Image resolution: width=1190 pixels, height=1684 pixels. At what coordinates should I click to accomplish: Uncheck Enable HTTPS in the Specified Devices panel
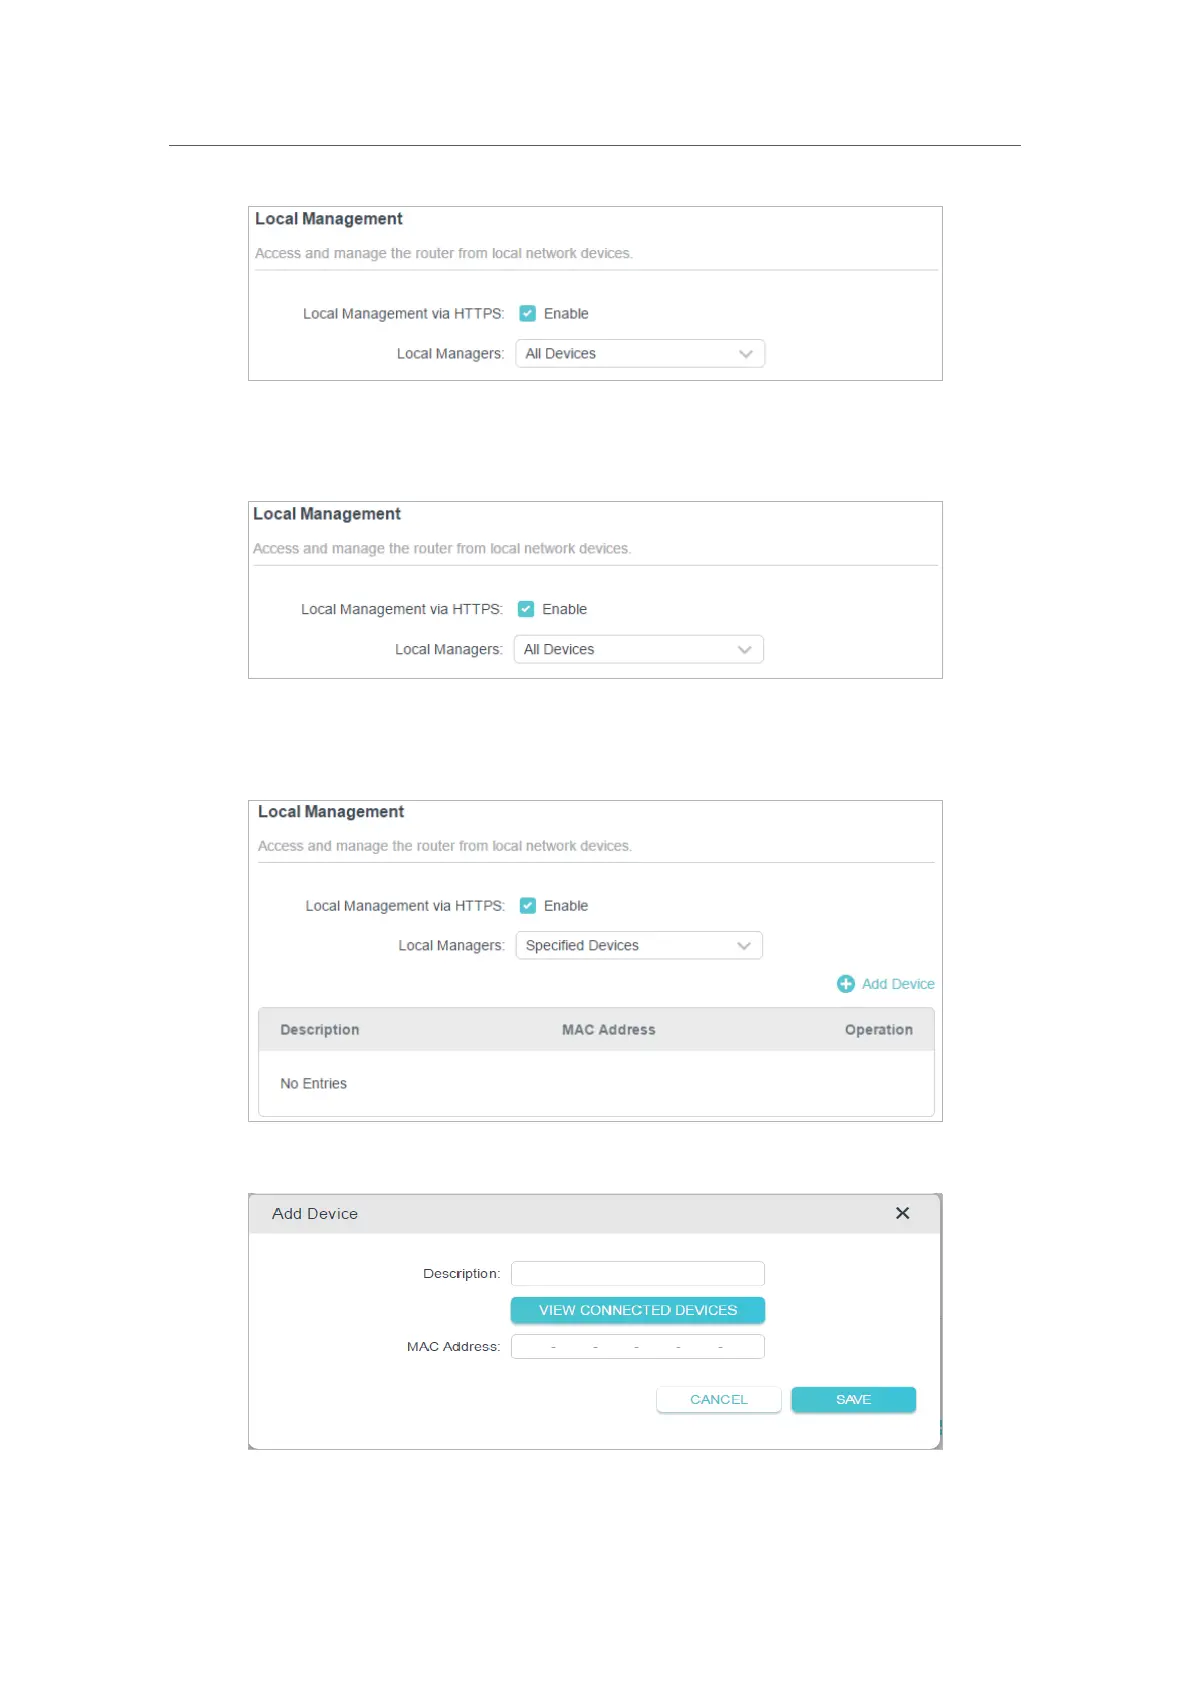(x=528, y=906)
